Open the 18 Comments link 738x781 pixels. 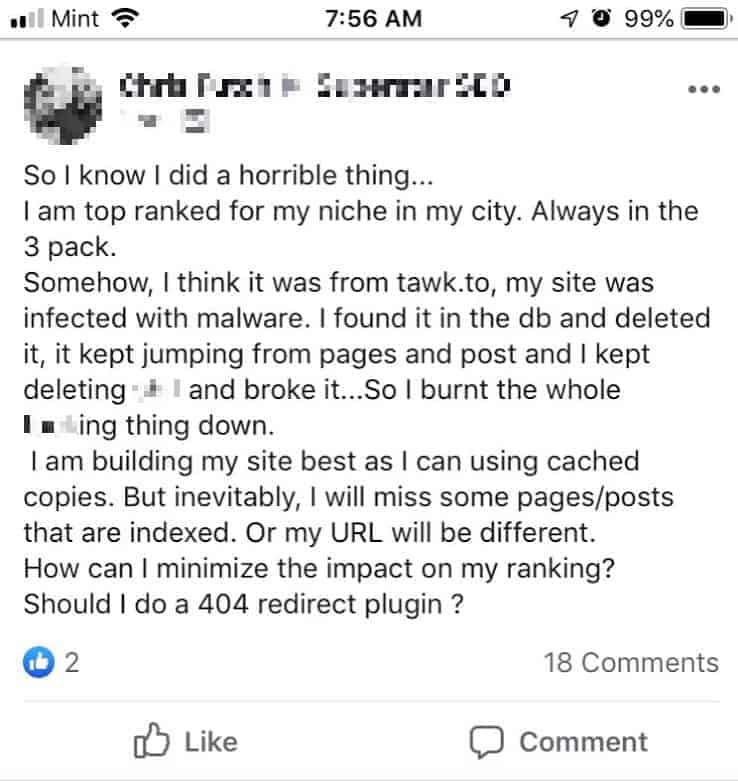pos(630,662)
